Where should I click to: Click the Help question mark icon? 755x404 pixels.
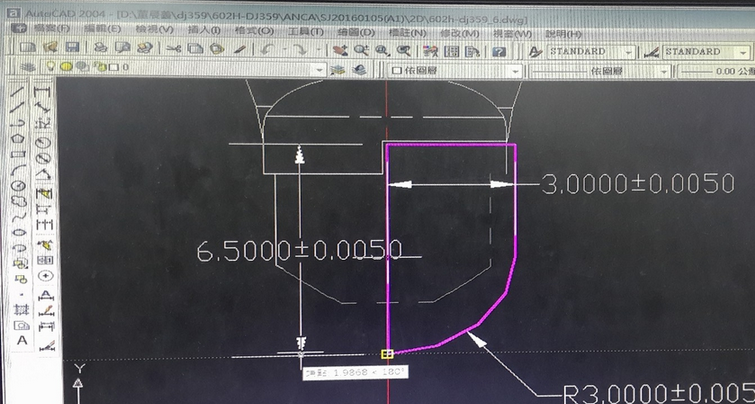[498, 51]
